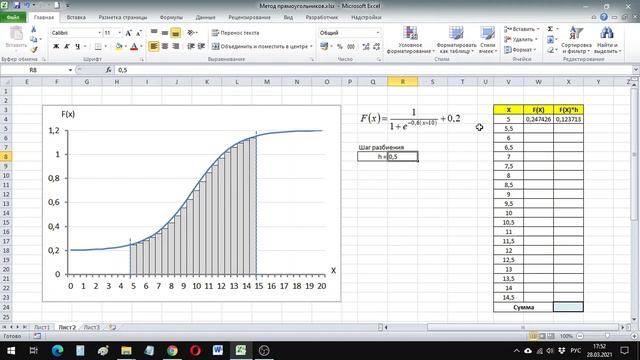Expand the Name Box dropdown arrow
The height and width of the screenshot is (360, 640).
pyautogui.click(x=70, y=70)
